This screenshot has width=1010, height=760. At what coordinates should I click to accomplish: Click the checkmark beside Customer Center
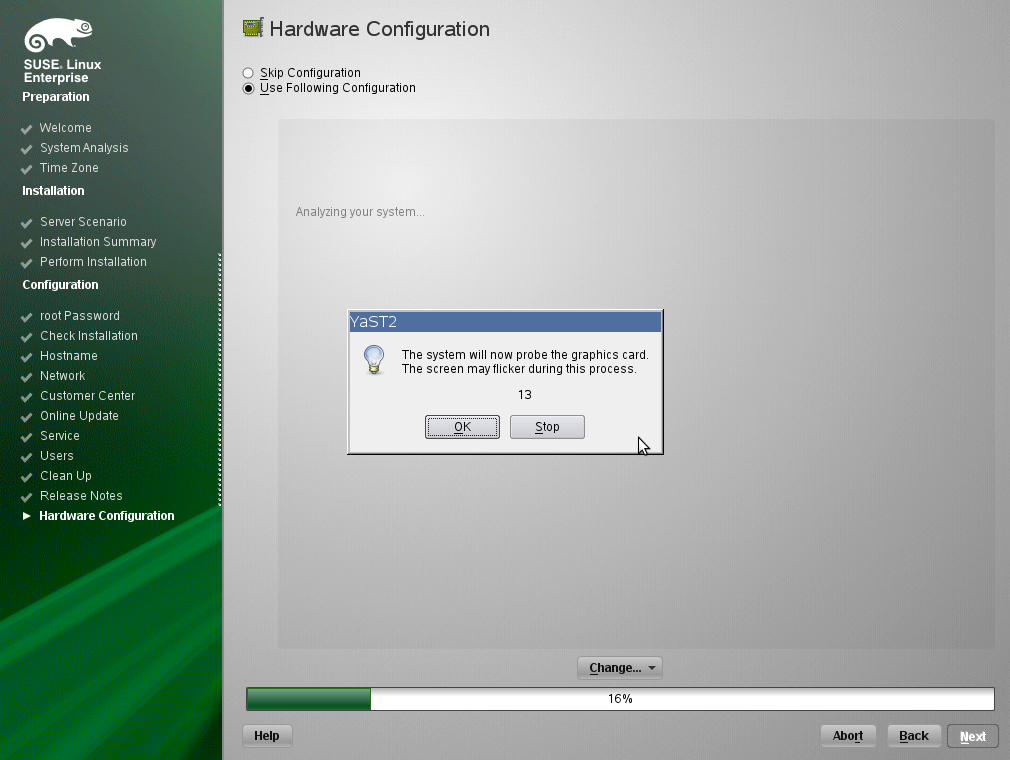(26, 397)
